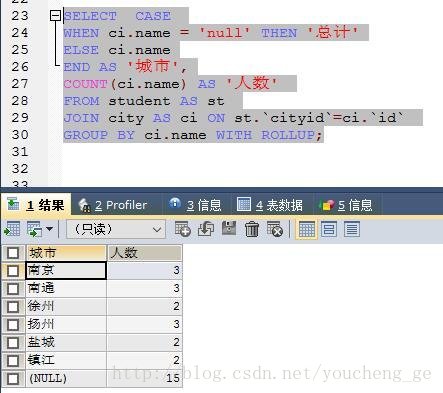
Task: Click line number 23 in the gutter
Action: (x=20, y=16)
